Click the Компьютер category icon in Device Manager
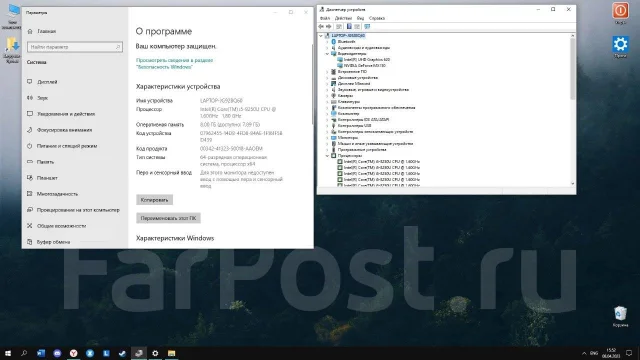 coord(333,113)
